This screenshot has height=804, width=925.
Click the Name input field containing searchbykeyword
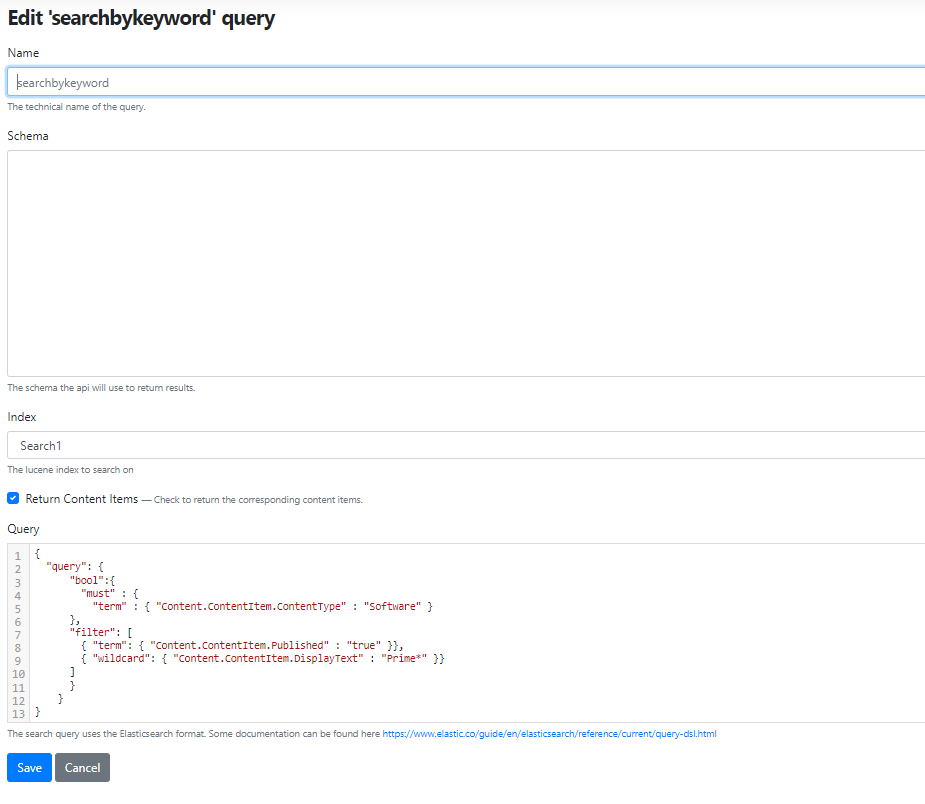(x=466, y=82)
